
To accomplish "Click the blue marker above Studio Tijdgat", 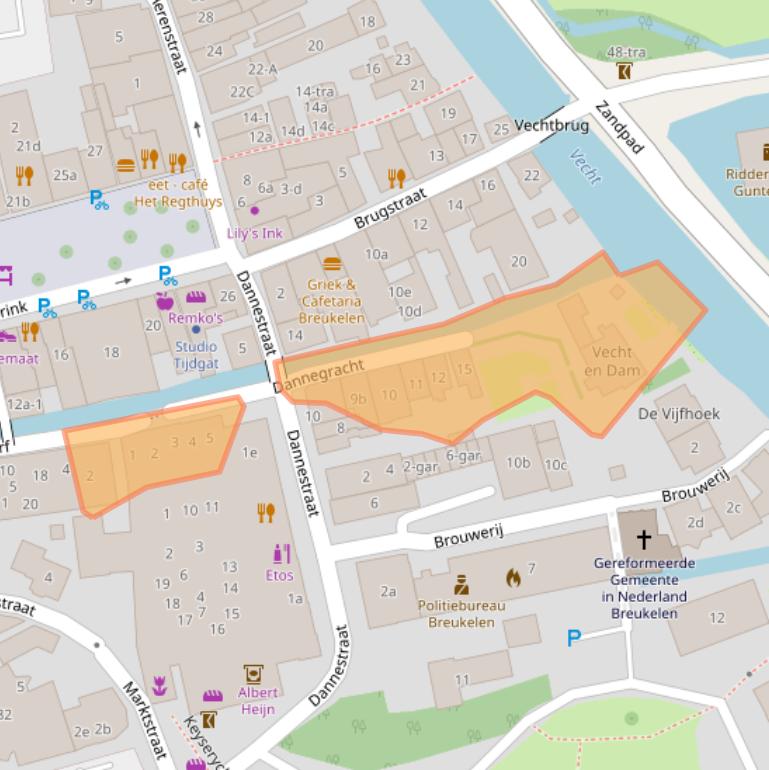I will point(195,329).
